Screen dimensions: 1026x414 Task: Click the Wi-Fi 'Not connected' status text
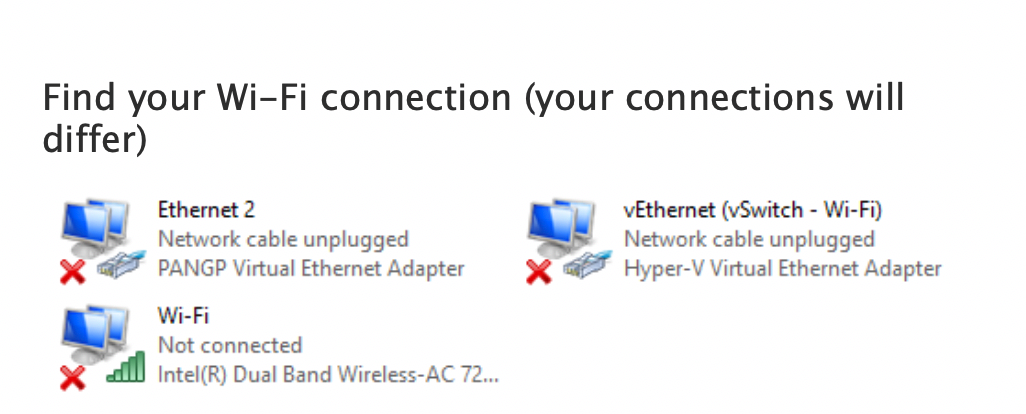(230, 345)
